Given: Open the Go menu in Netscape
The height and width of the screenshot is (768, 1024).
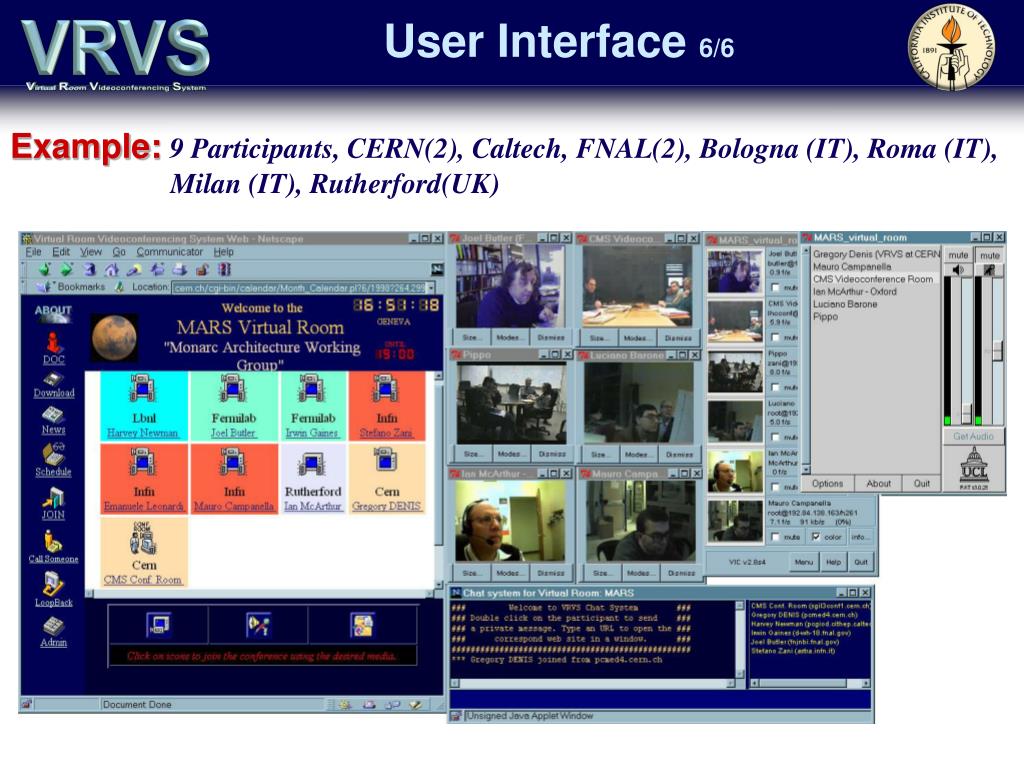Looking at the screenshot, I should [119, 252].
